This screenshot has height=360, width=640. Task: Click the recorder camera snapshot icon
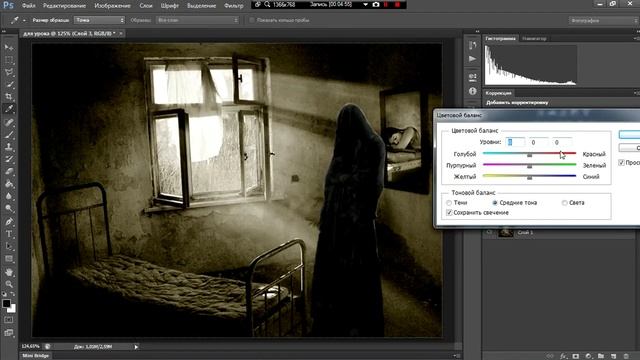pyautogui.click(x=376, y=4)
